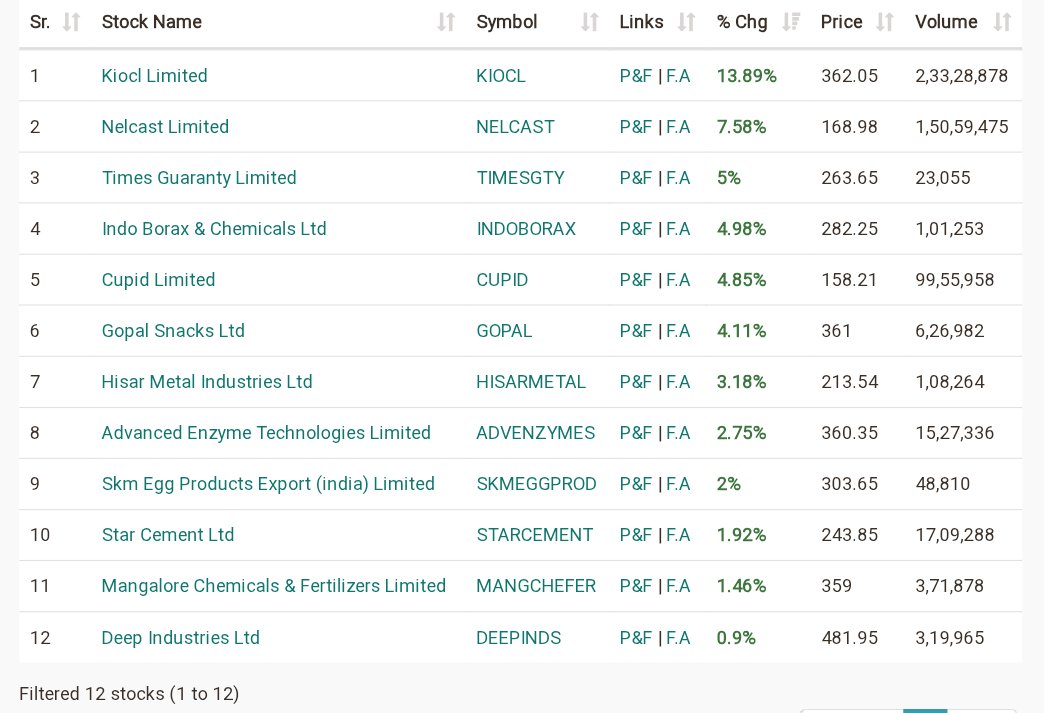Viewport: 1044px width, 713px height.
Task: Open F.A link for Indo Borax row
Action: (678, 229)
